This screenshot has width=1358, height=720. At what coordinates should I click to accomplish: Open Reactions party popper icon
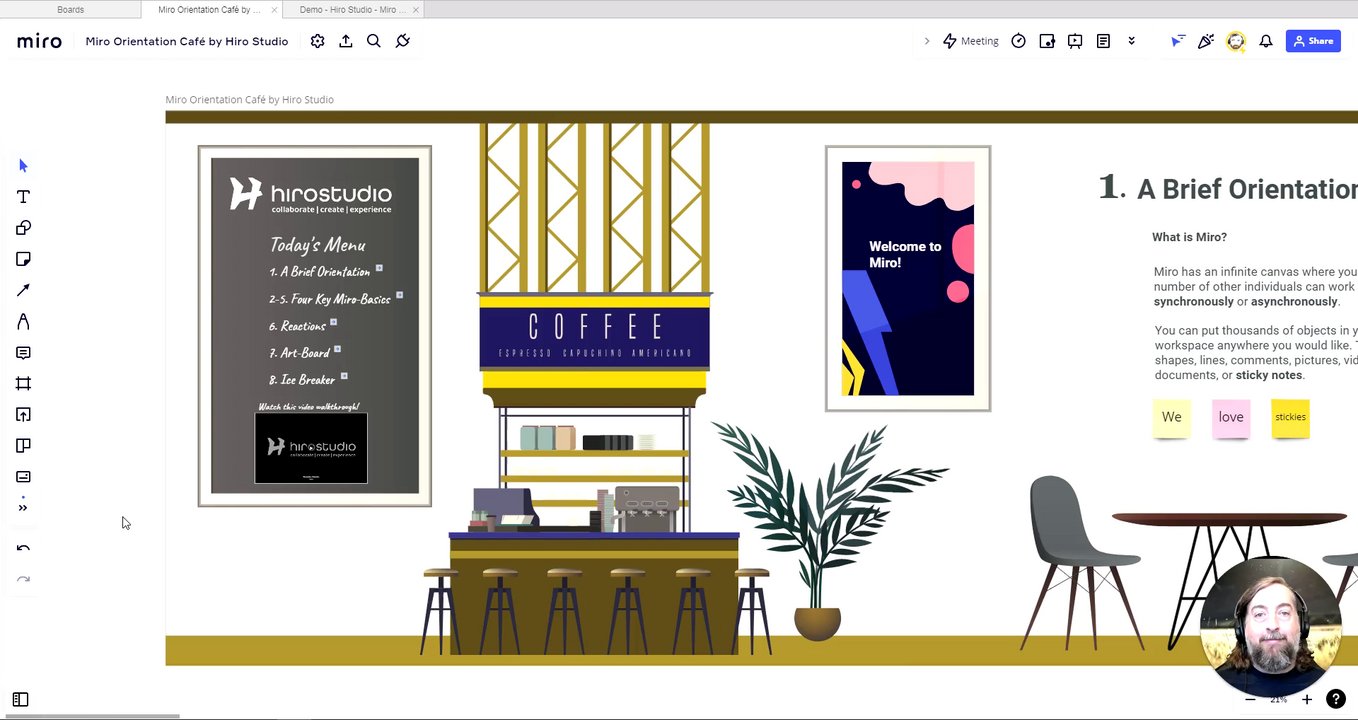1206,41
